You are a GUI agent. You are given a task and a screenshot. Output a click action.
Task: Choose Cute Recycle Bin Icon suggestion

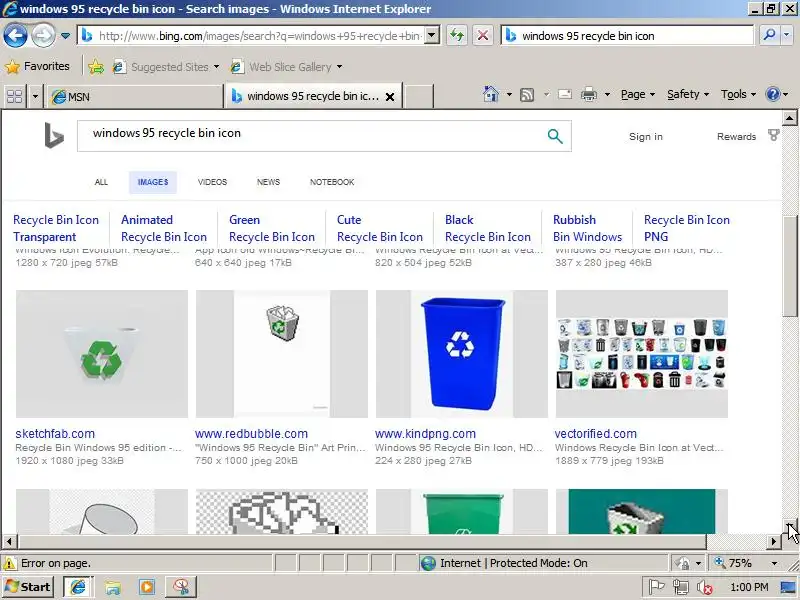[x=380, y=228]
